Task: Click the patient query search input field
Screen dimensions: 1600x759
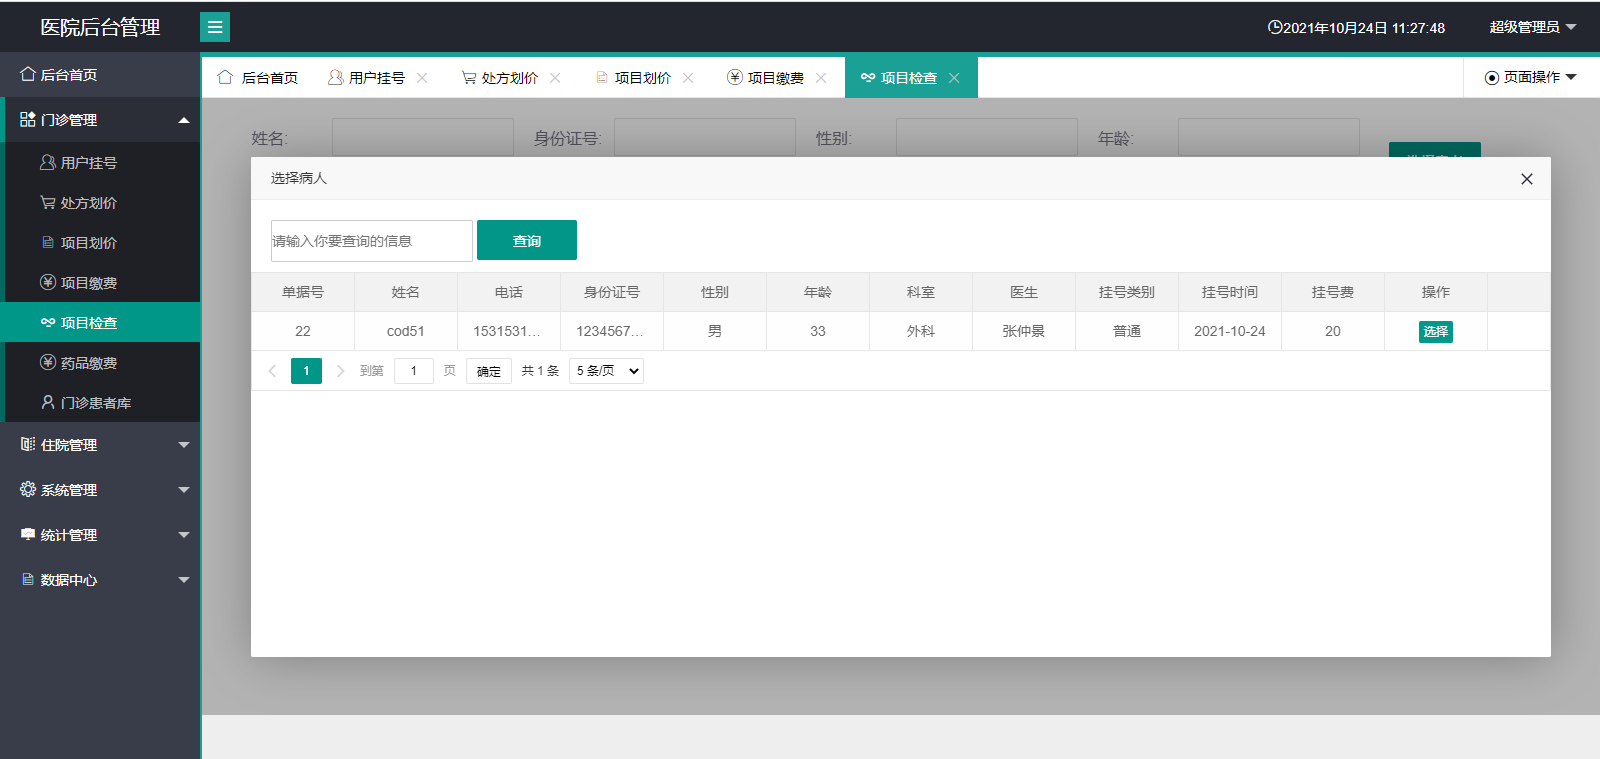Action: (x=371, y=241)
